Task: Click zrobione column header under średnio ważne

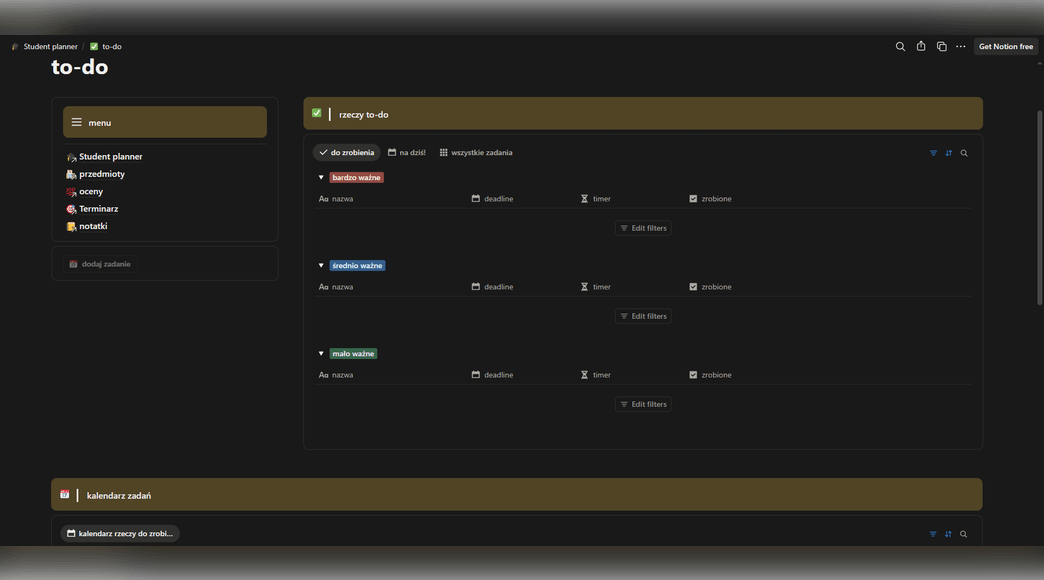Action: click(710, 286)
